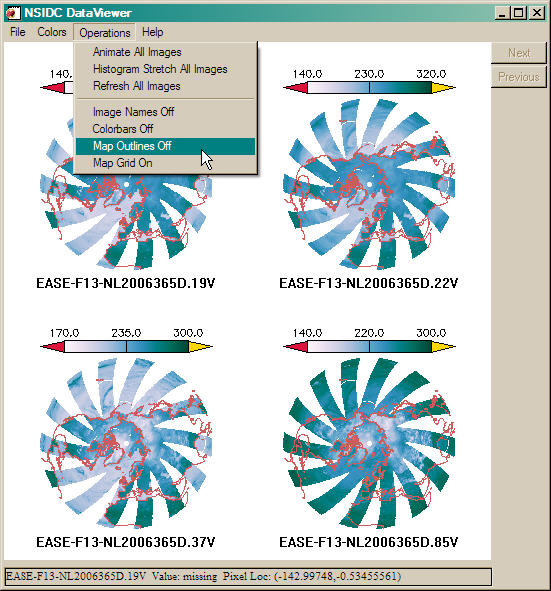This screenshot has width=551, height=591.
Task: Open the File menu
Action: click(18, 32)
